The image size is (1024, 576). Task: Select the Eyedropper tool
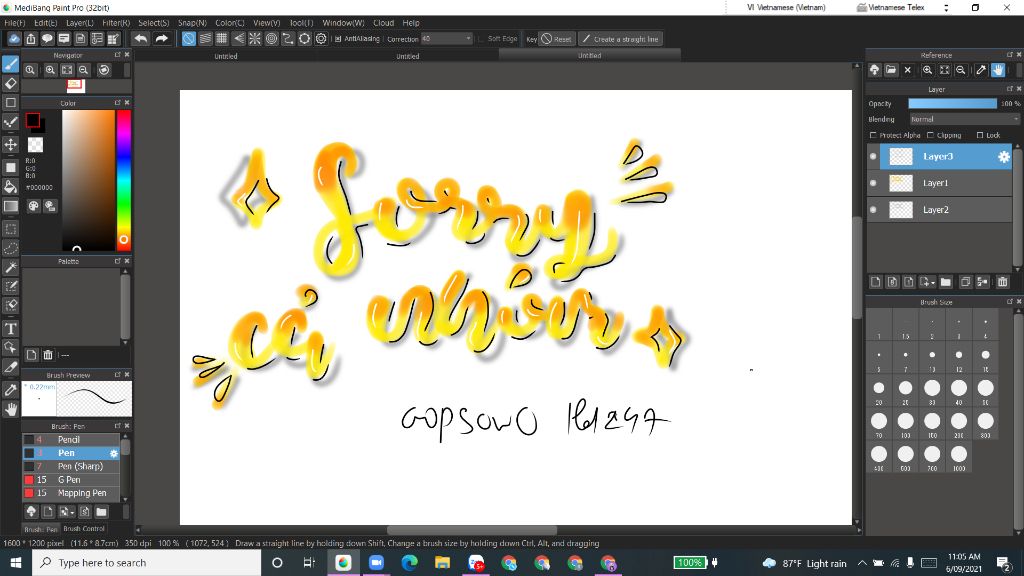[10, 390]
